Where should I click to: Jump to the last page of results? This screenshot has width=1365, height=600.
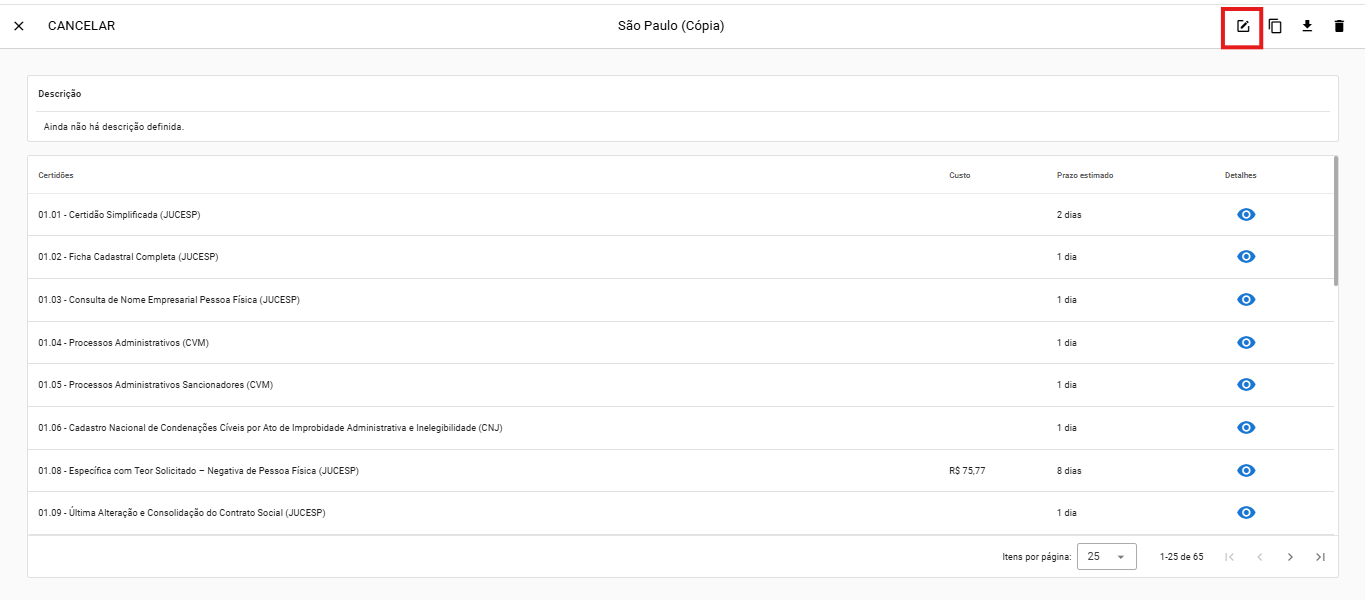(x=1320, y=557)
